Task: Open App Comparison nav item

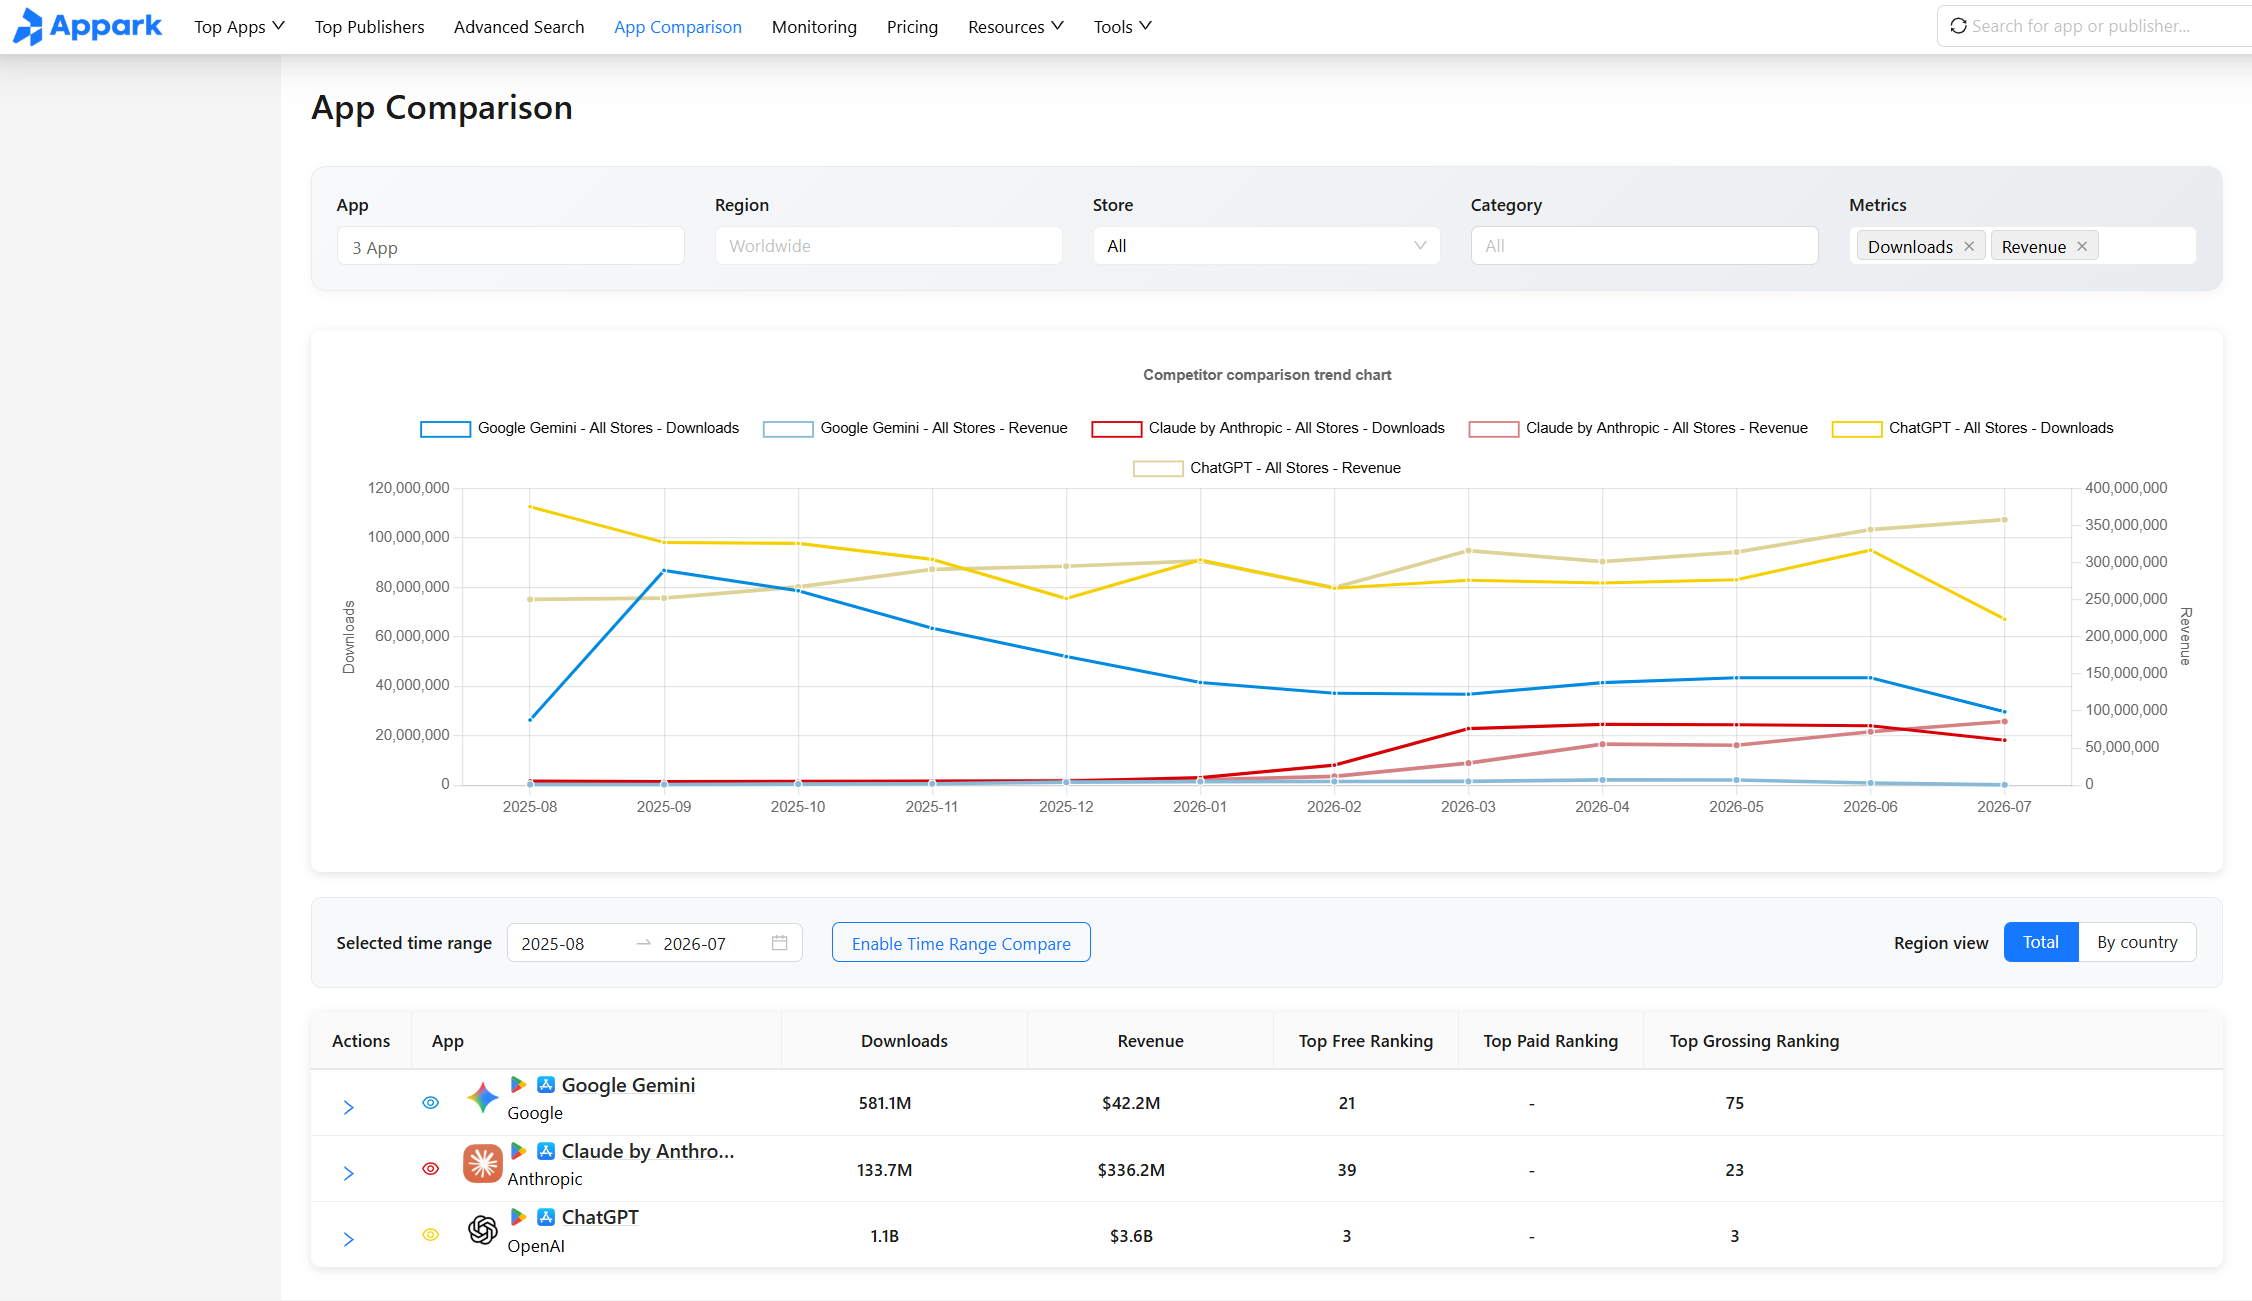Action: coord(678,27)
